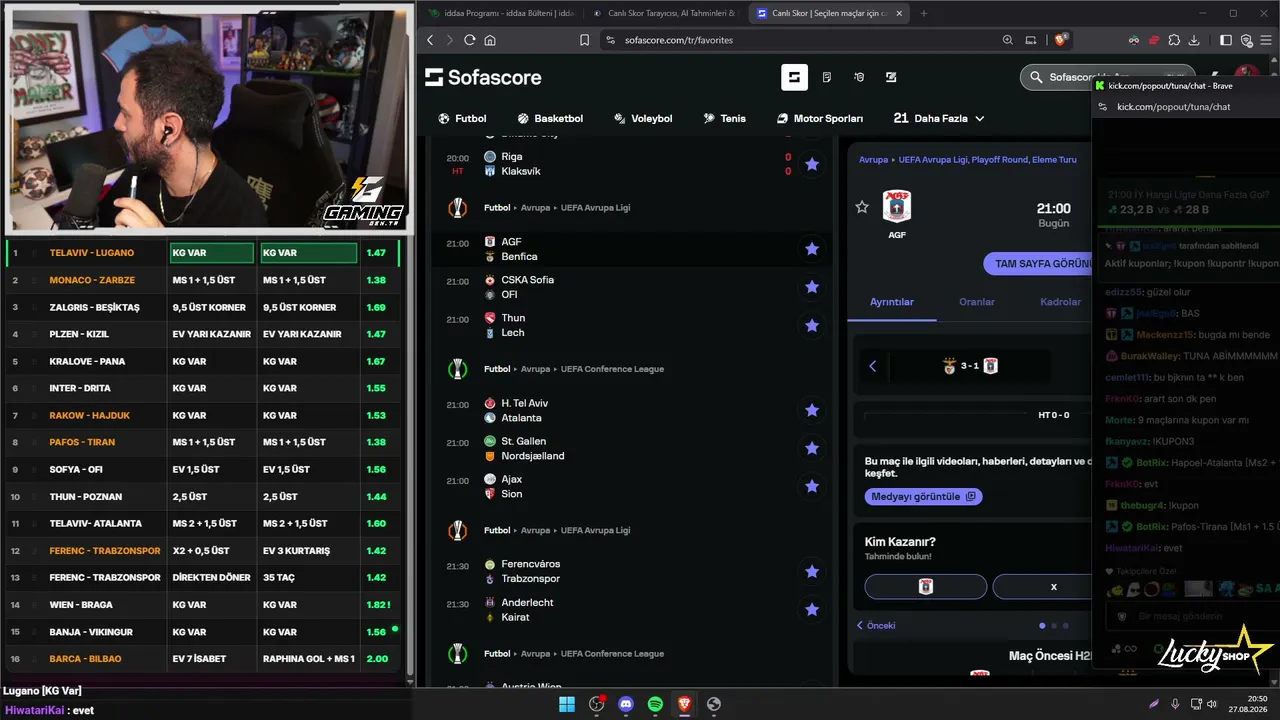Image resolution: width=1280 pixels, height=720 pixels.
Task: Select the Sofascore home icon in header
Action: [794, 77]
